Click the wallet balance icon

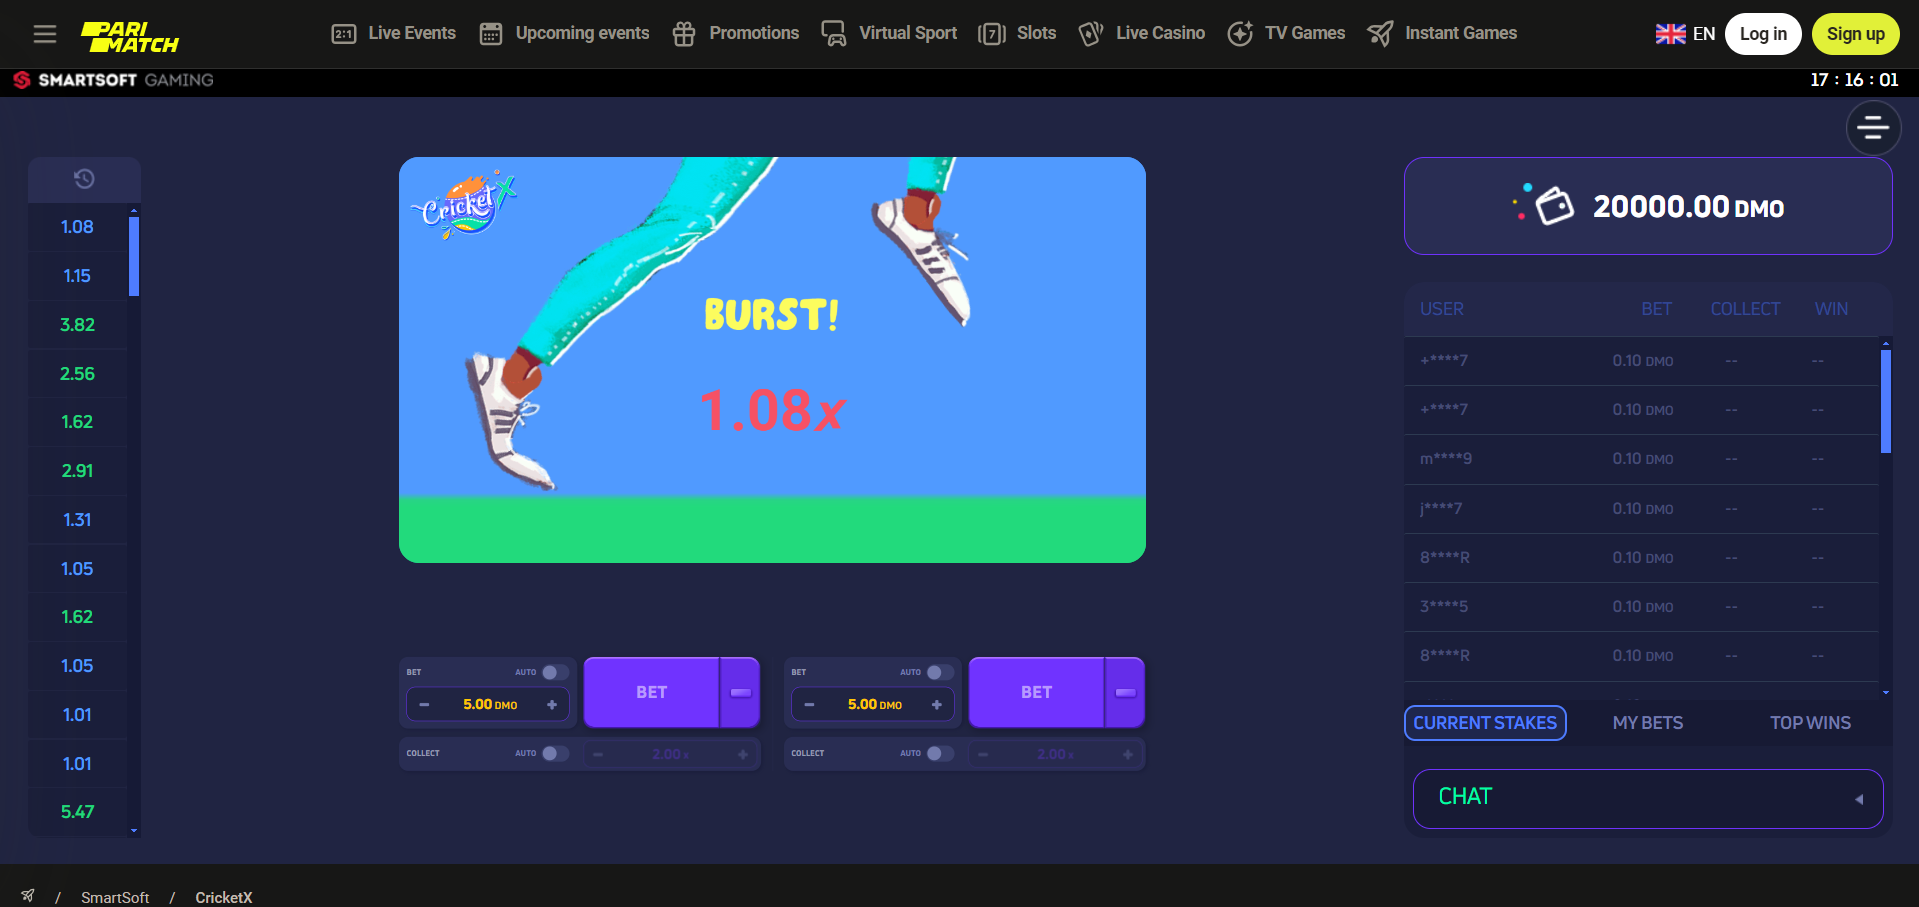(x=1553, y=206)
